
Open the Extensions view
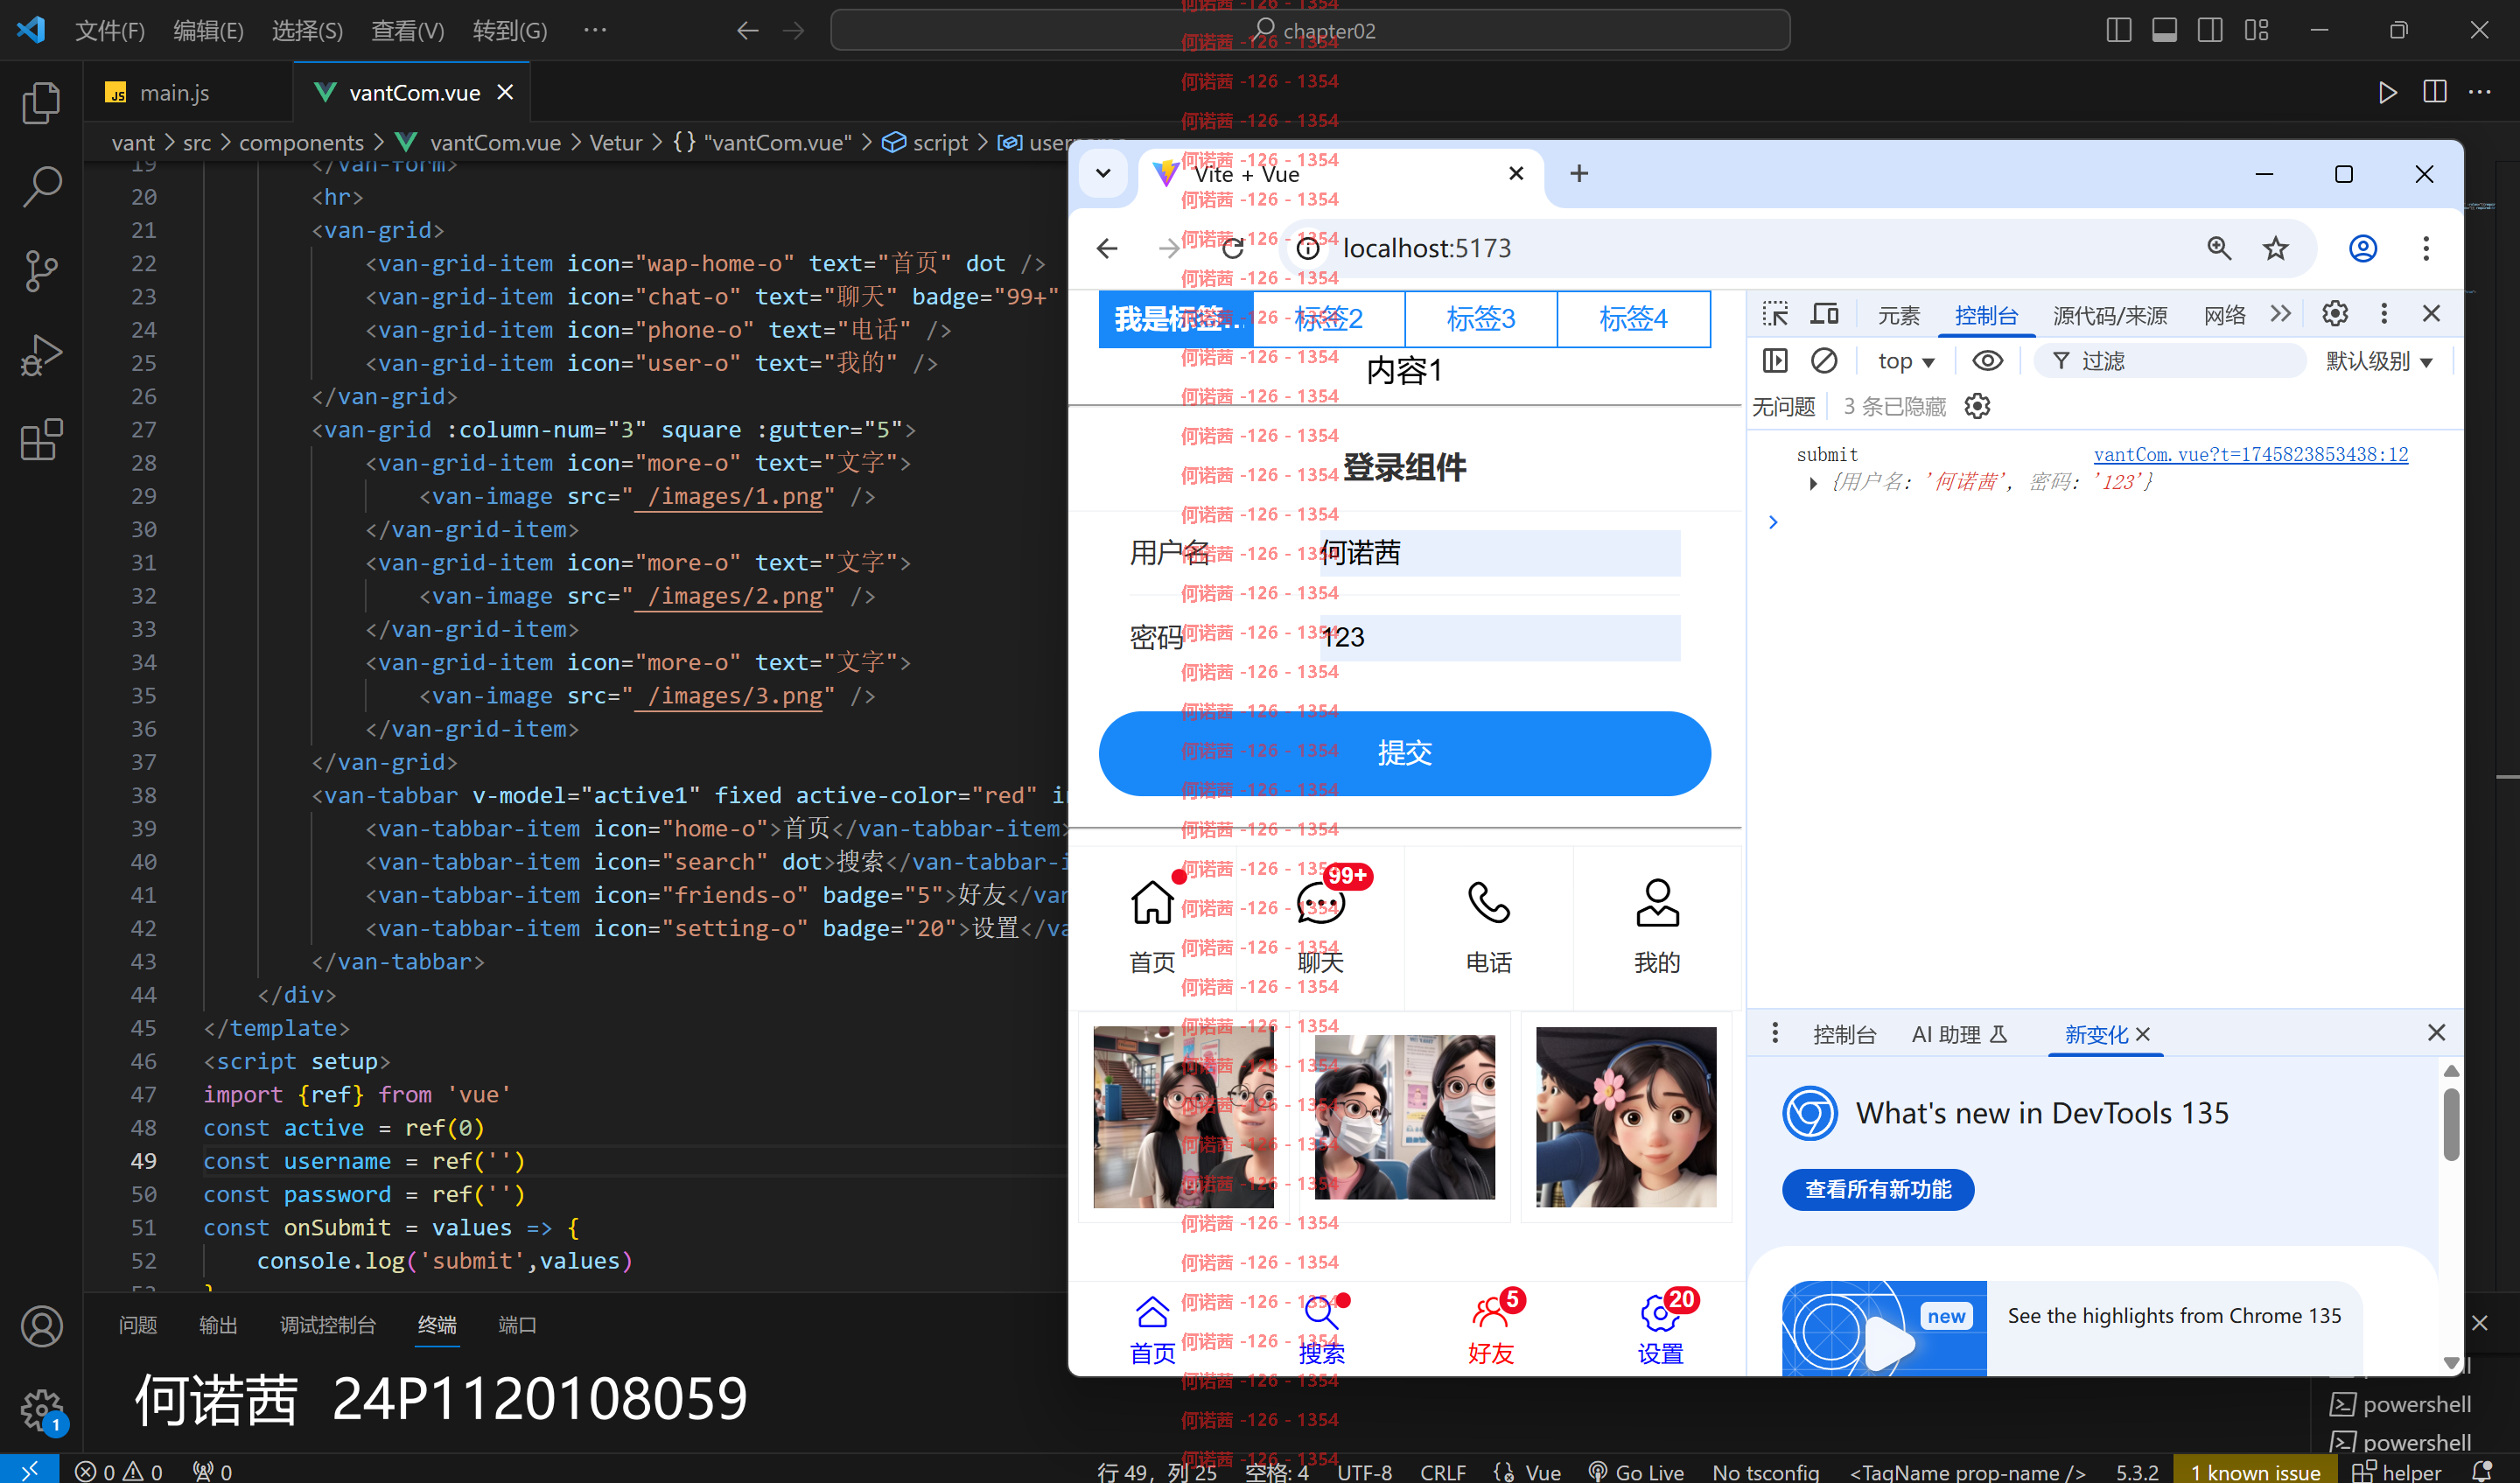tap(41, 439)
